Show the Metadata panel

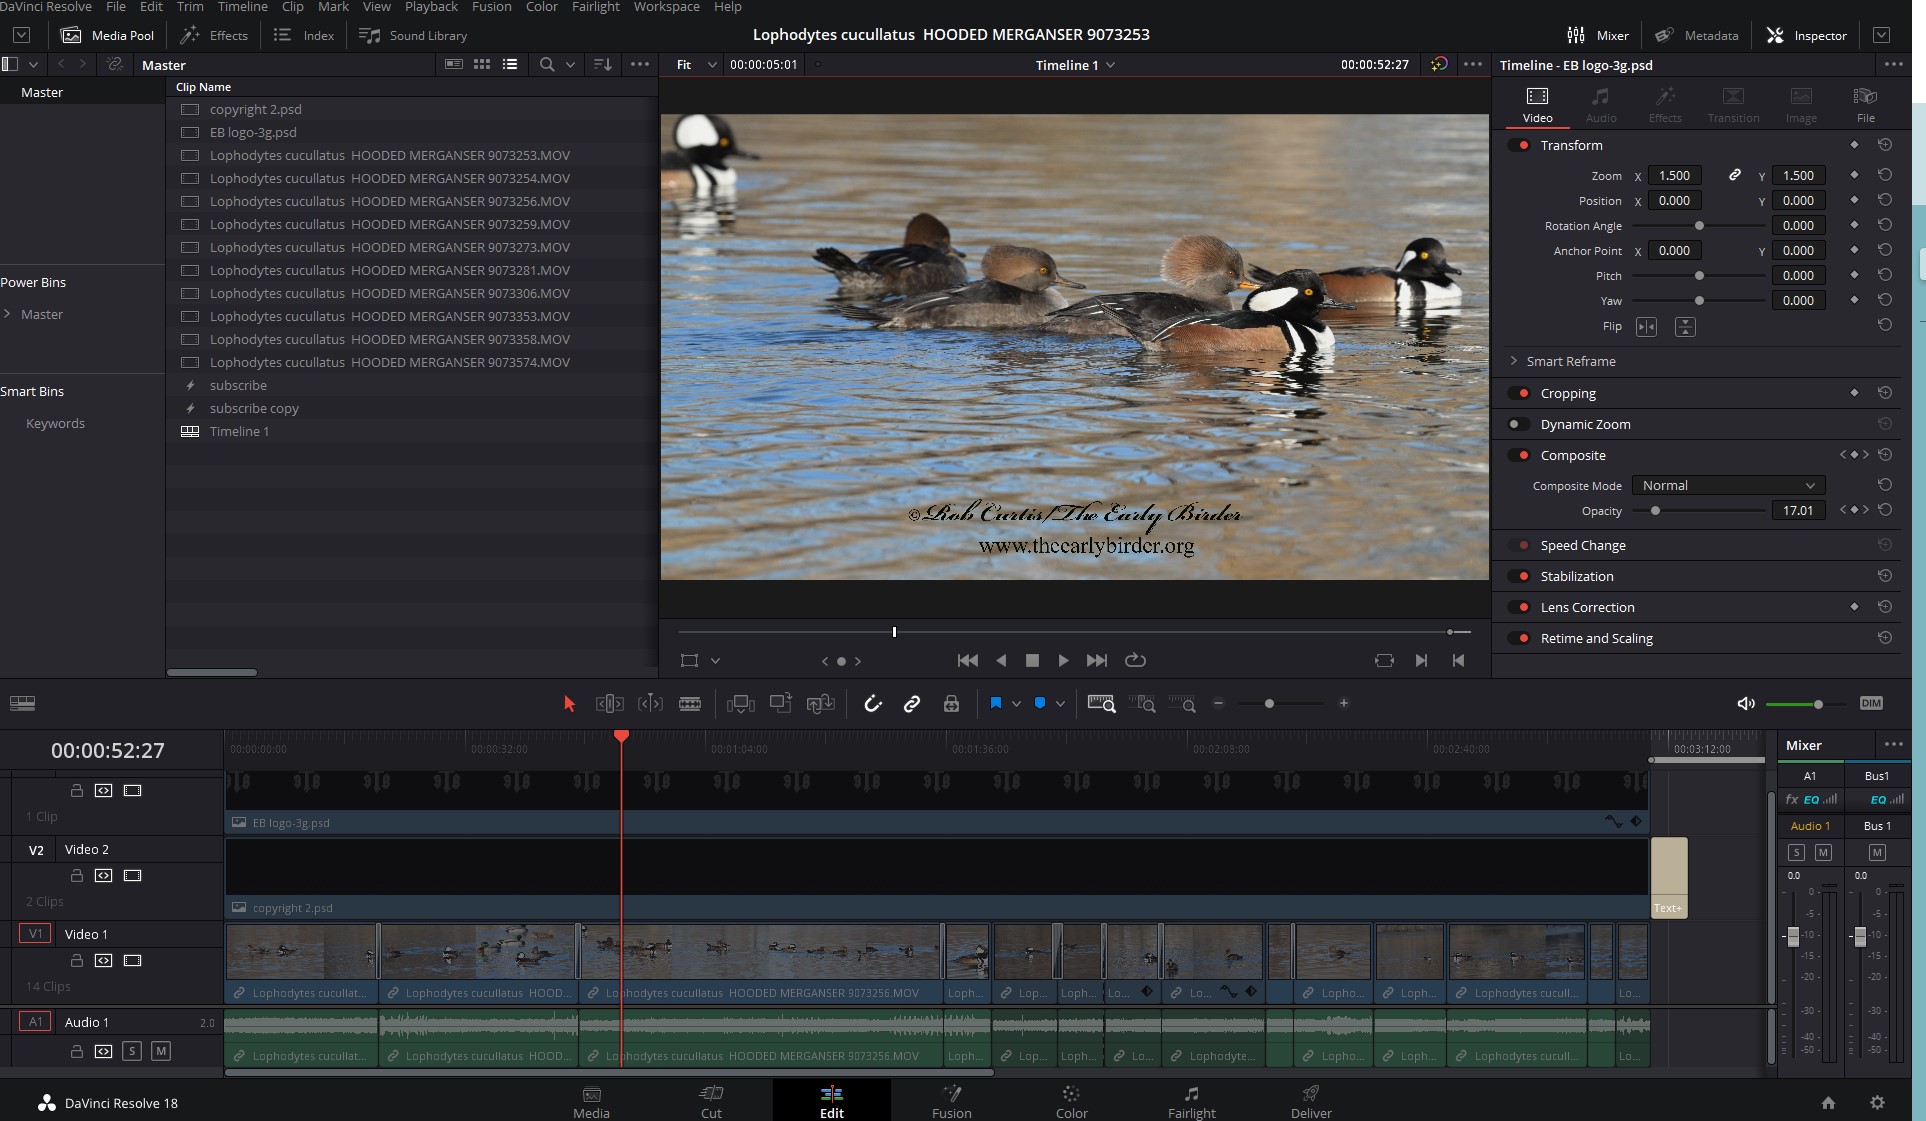pos(1696,35)
